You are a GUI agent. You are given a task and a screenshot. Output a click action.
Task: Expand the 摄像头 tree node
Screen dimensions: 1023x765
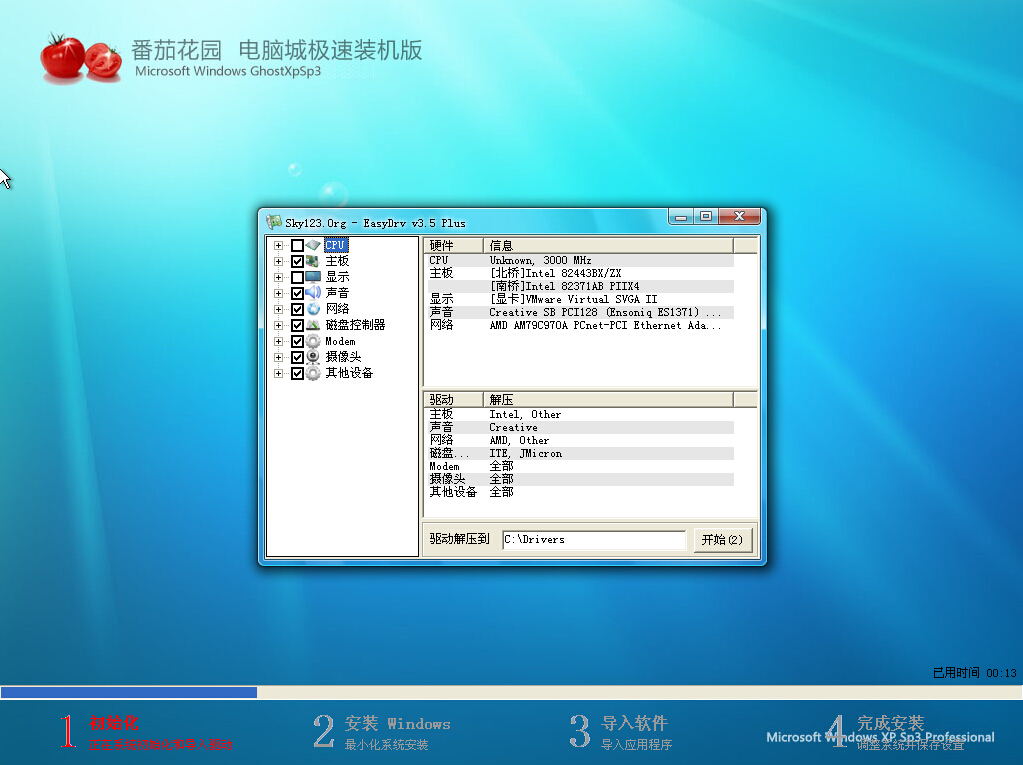(279, 357)
